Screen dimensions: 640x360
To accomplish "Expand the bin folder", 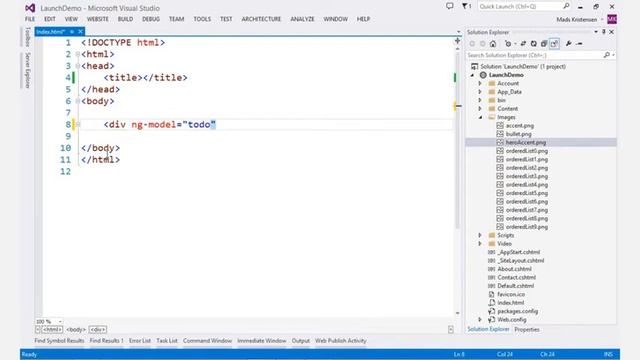I will tap(480, 100).
